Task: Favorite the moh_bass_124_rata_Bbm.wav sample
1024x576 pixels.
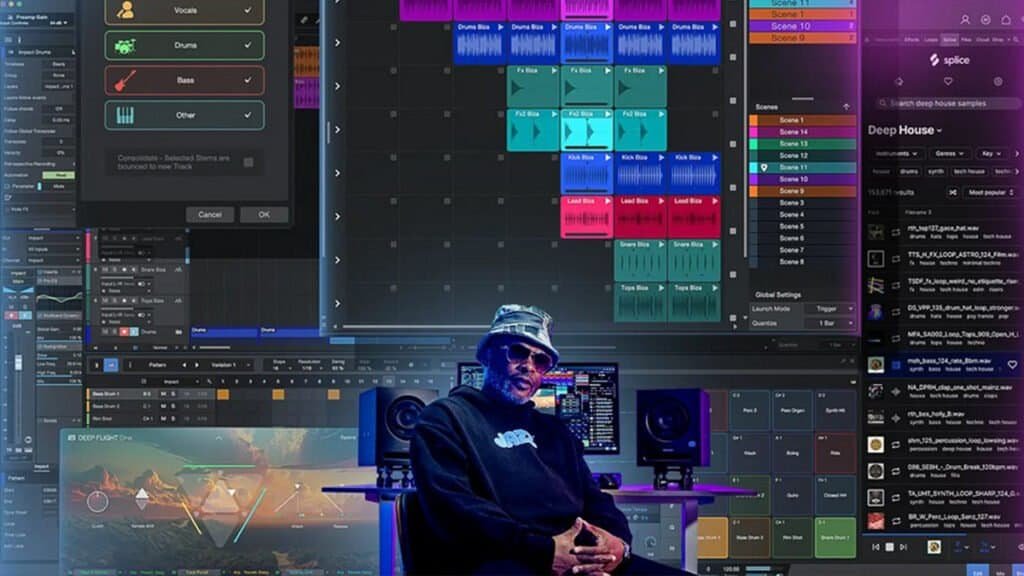Action: tap(1011, 363)
